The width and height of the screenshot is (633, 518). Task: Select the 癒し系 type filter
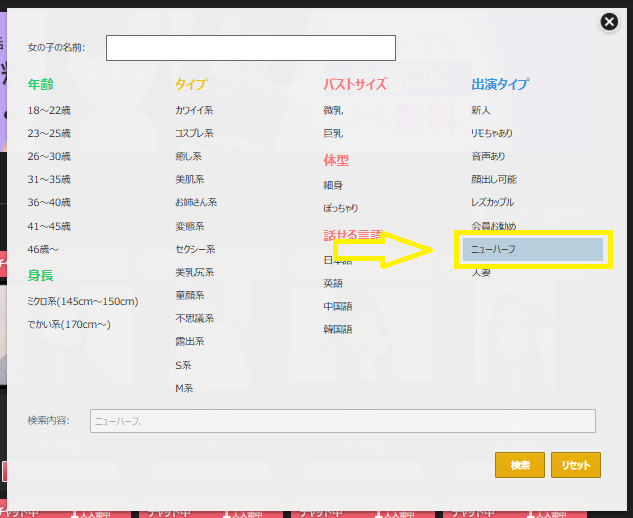[x=189, y=156]
